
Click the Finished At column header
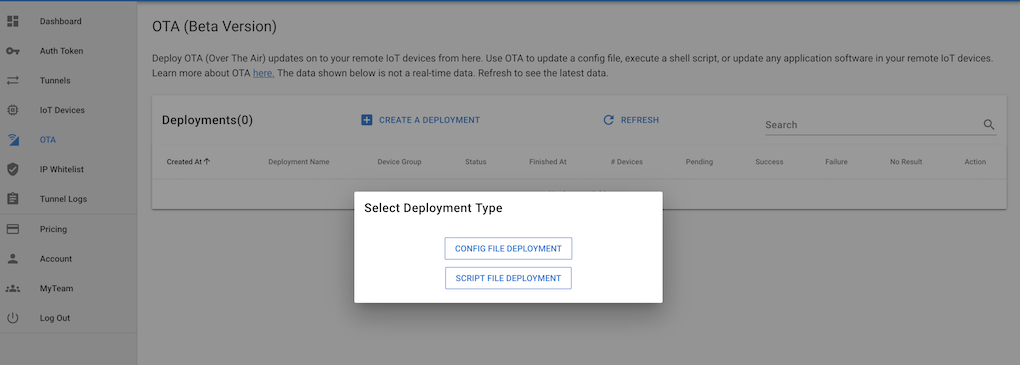[x=548, y=161]
